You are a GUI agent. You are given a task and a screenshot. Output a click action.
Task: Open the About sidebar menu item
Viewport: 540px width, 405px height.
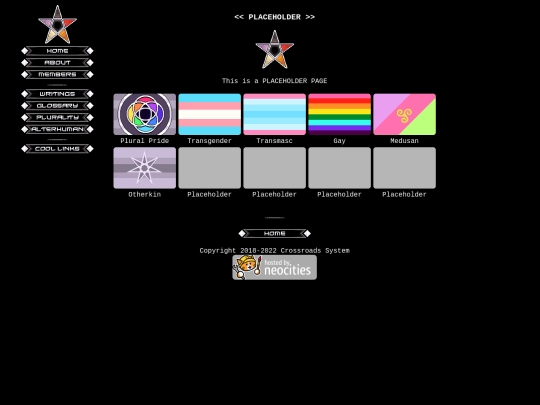click(x=57, y=63)
